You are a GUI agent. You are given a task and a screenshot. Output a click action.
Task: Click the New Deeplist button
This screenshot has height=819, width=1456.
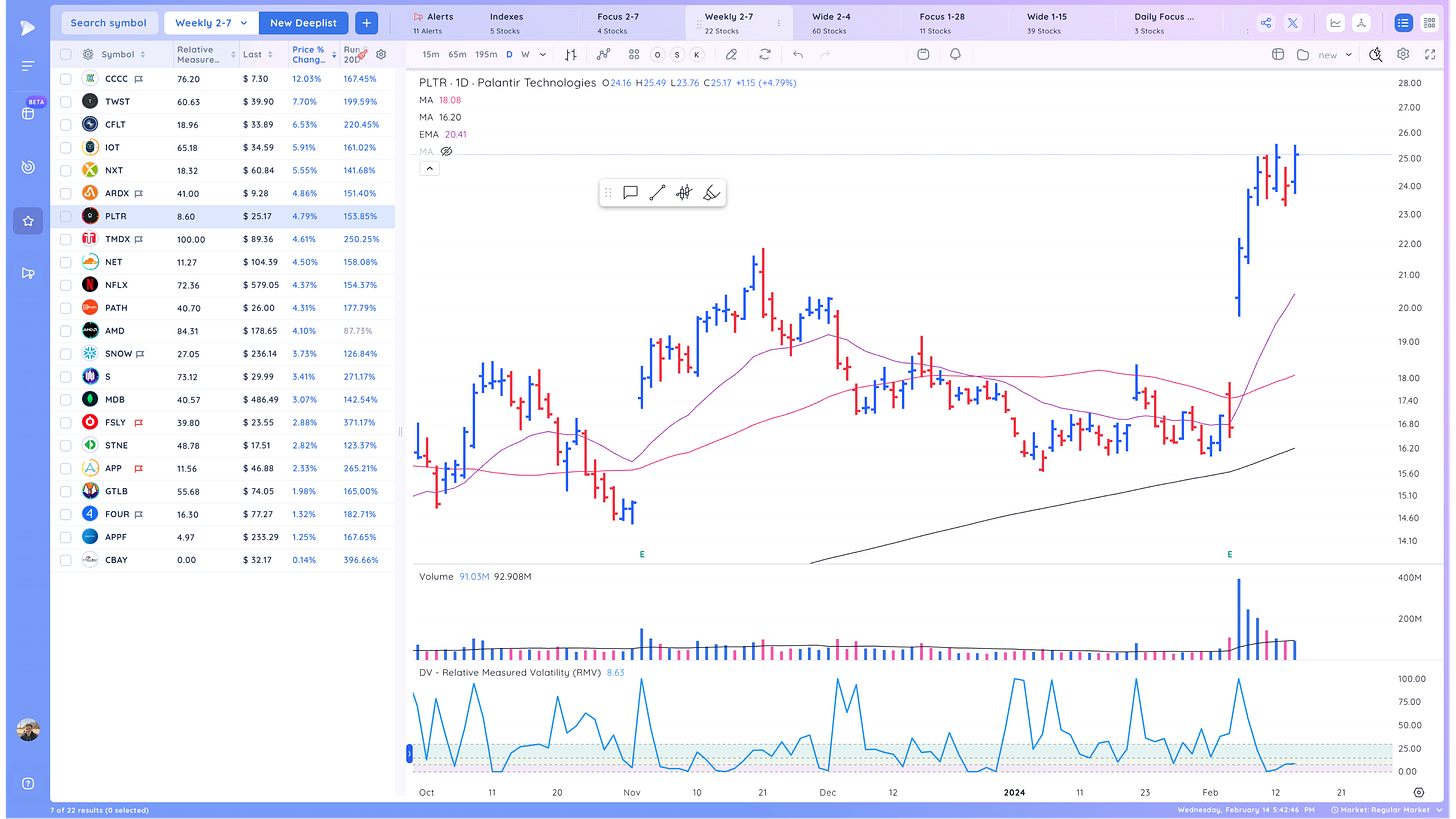point(303,22)
